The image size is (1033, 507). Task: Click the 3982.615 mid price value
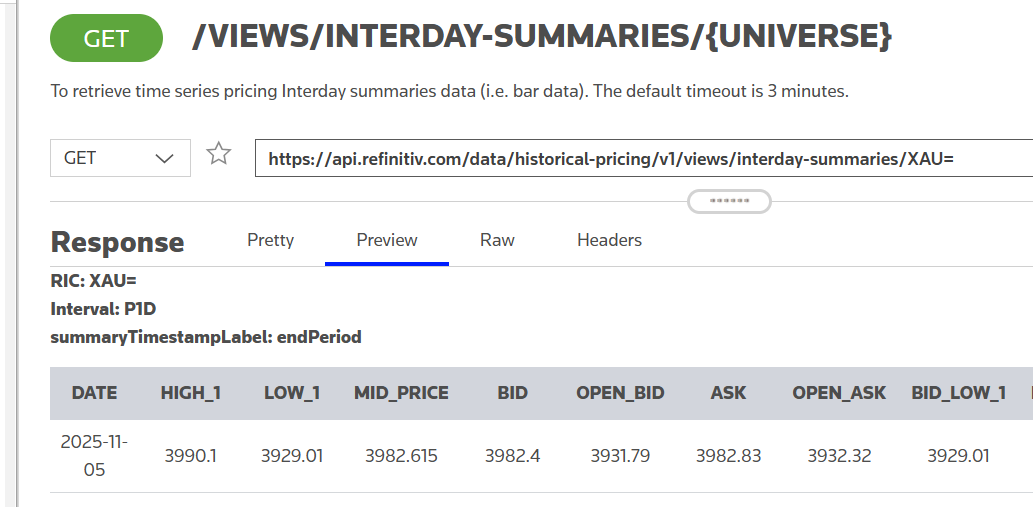(401, 456)
